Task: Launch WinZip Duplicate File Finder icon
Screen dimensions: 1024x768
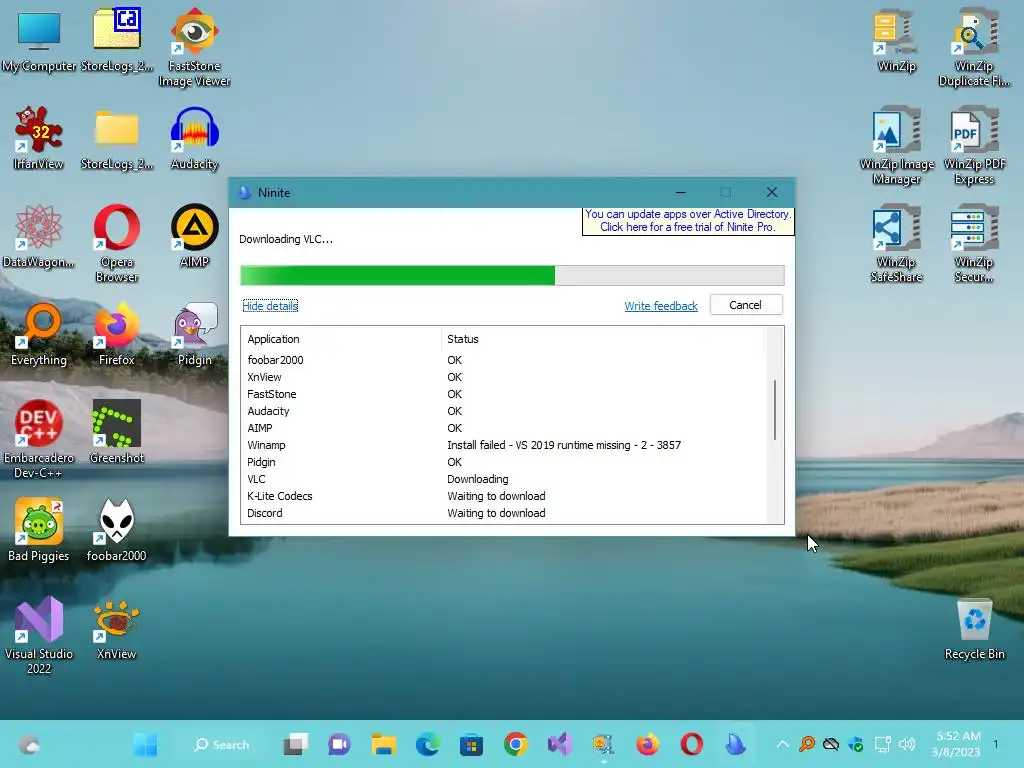Action: [974, 47]
